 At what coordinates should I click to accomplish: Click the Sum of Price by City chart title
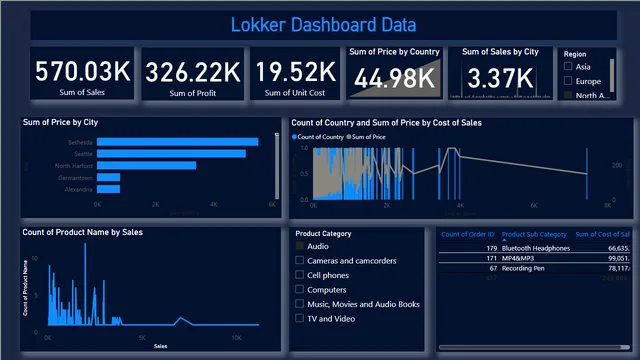[x=60, y=122]
